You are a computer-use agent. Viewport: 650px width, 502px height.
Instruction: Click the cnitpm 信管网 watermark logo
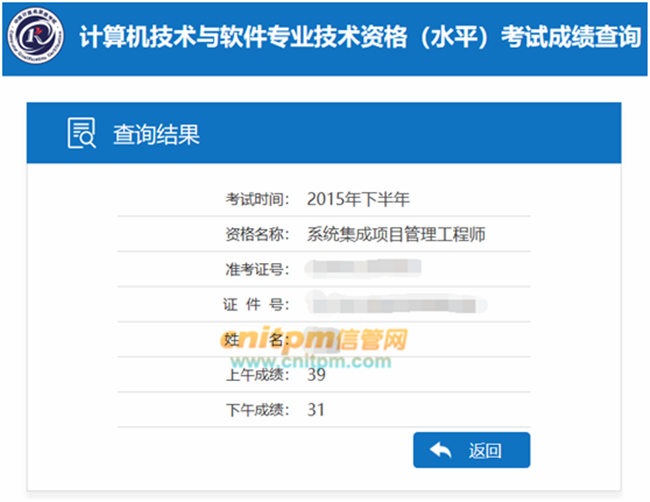314,340
